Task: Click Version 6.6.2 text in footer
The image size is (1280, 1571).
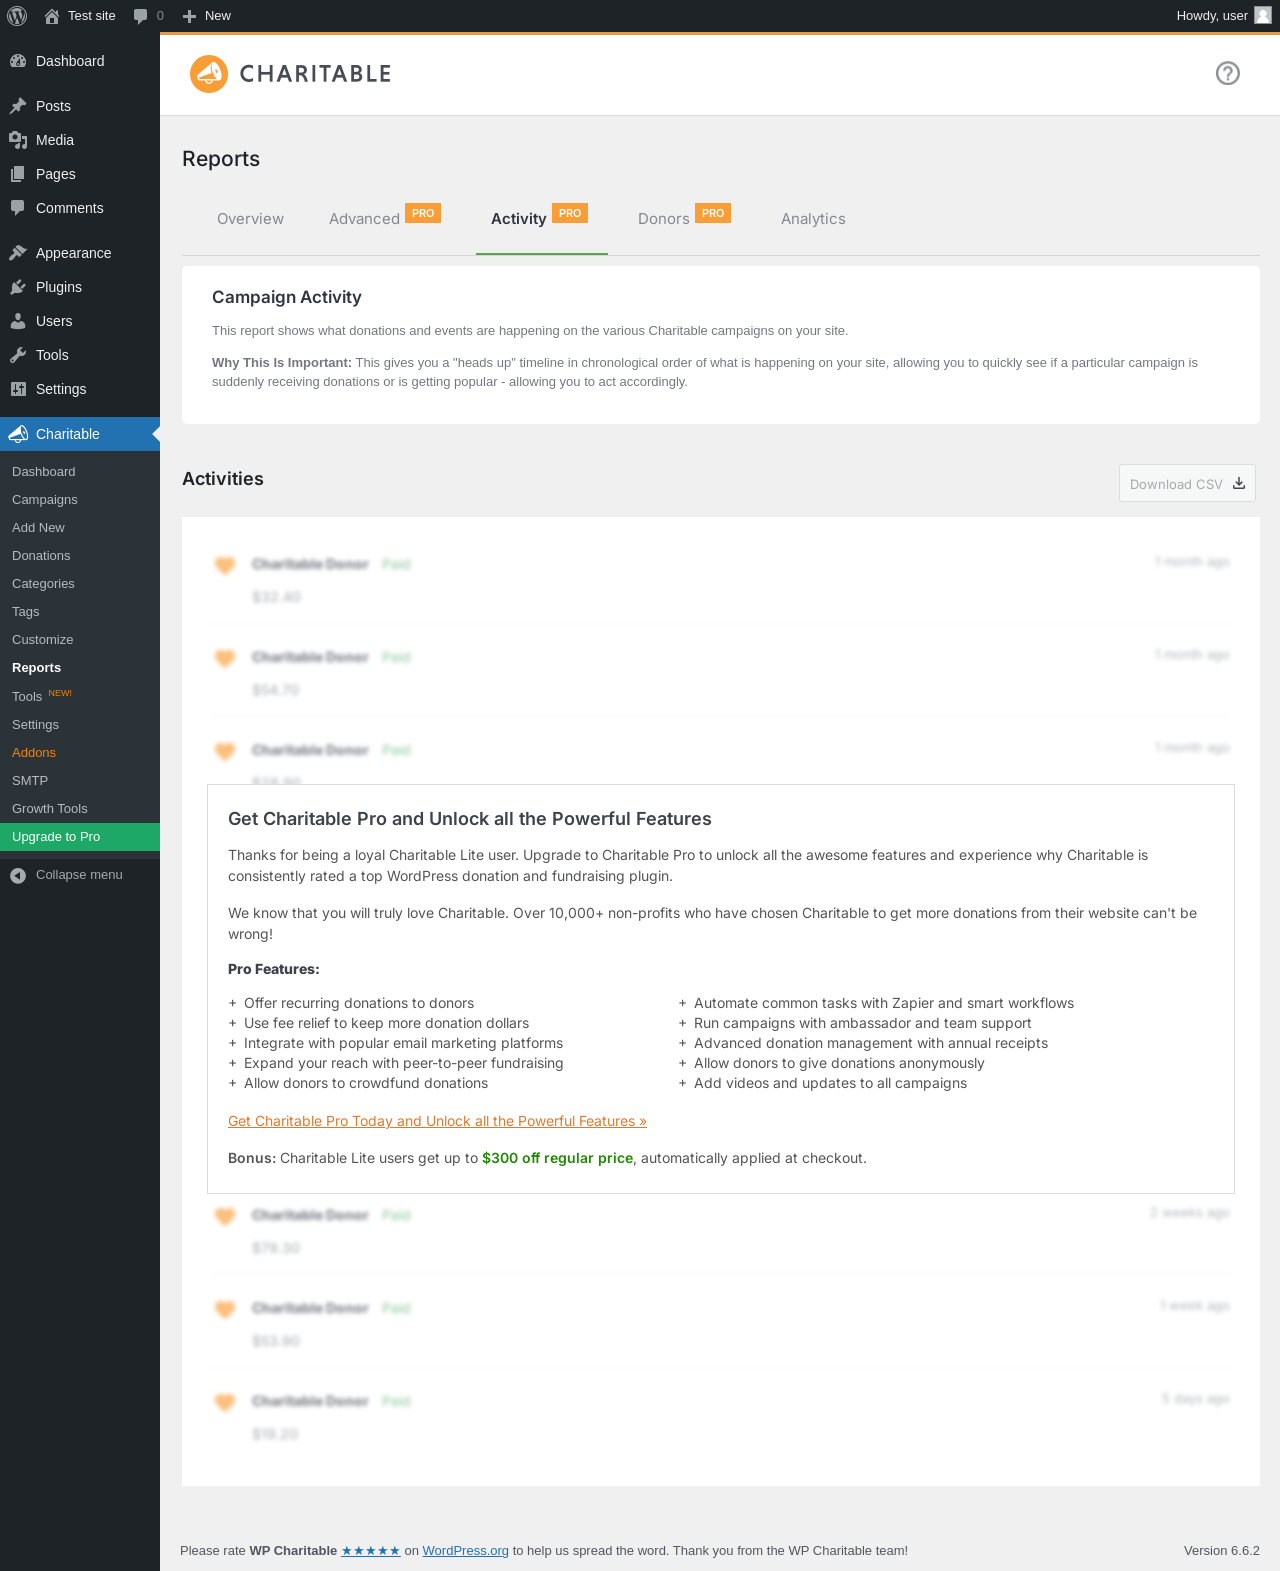Action: click(x=1222, y=1551)
